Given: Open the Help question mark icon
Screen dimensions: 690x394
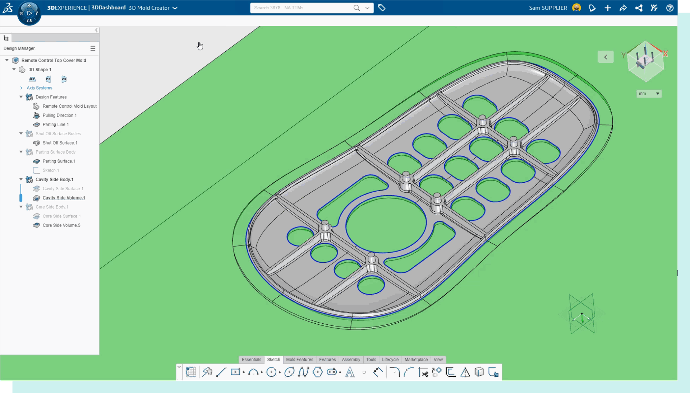Looking at the screenshot, I should click(670, 7).
